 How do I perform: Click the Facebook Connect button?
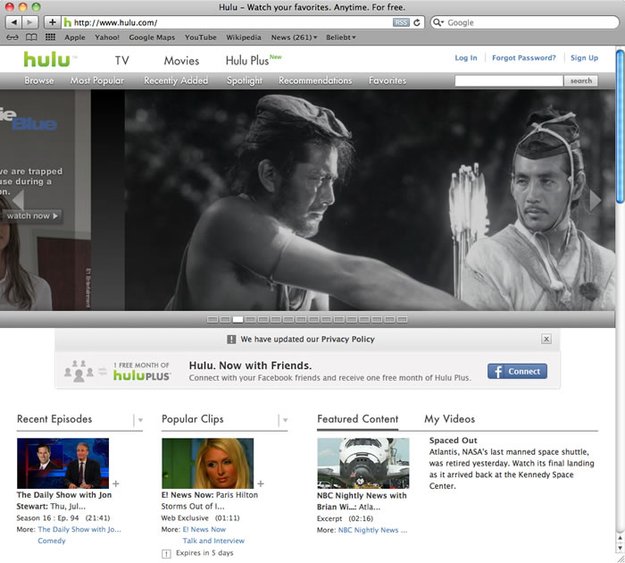[517, 371]
